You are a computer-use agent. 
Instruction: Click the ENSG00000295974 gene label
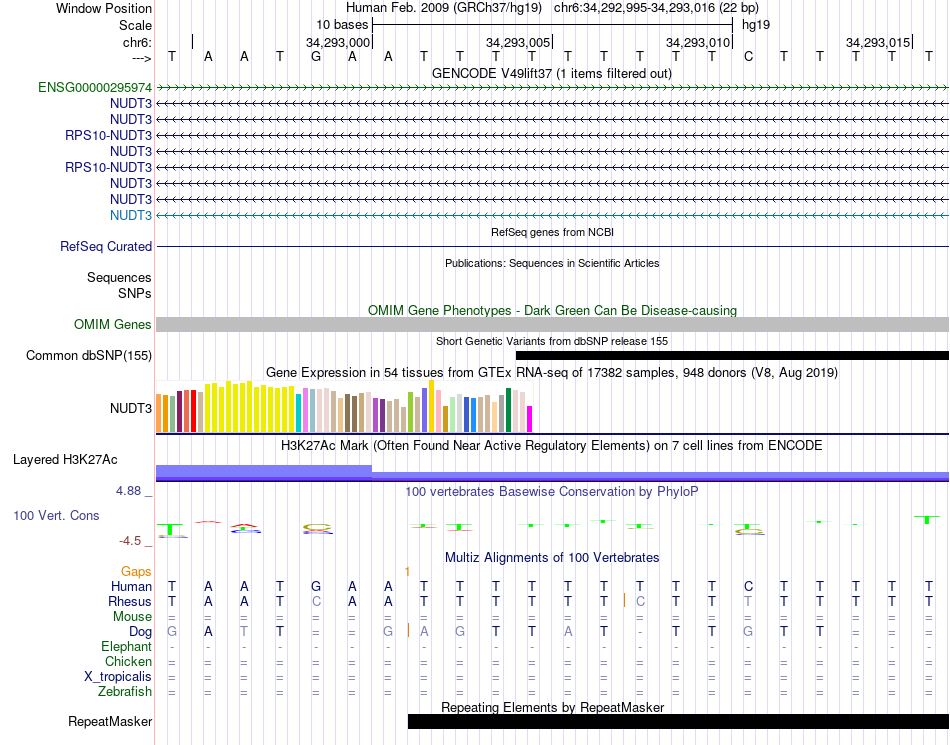click(95, 88)
